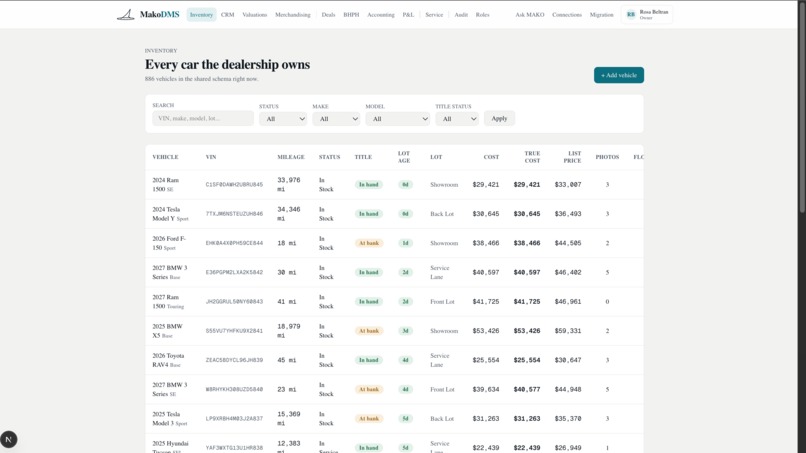Open the Valuations tab

(x=255, y=15)
